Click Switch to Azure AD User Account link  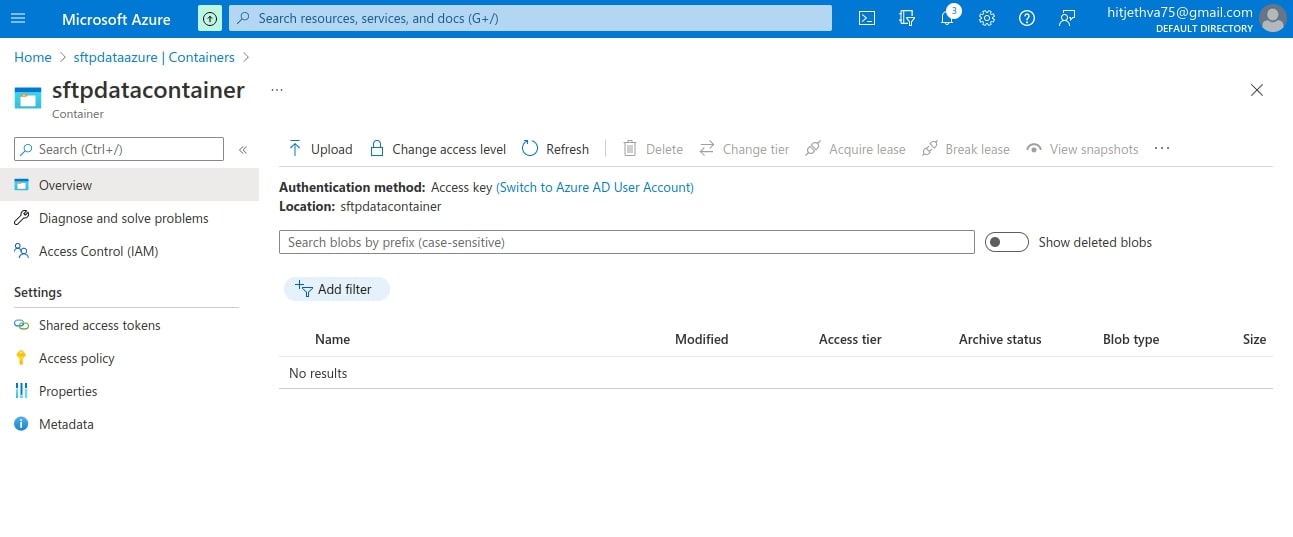(x=595, y=187)
